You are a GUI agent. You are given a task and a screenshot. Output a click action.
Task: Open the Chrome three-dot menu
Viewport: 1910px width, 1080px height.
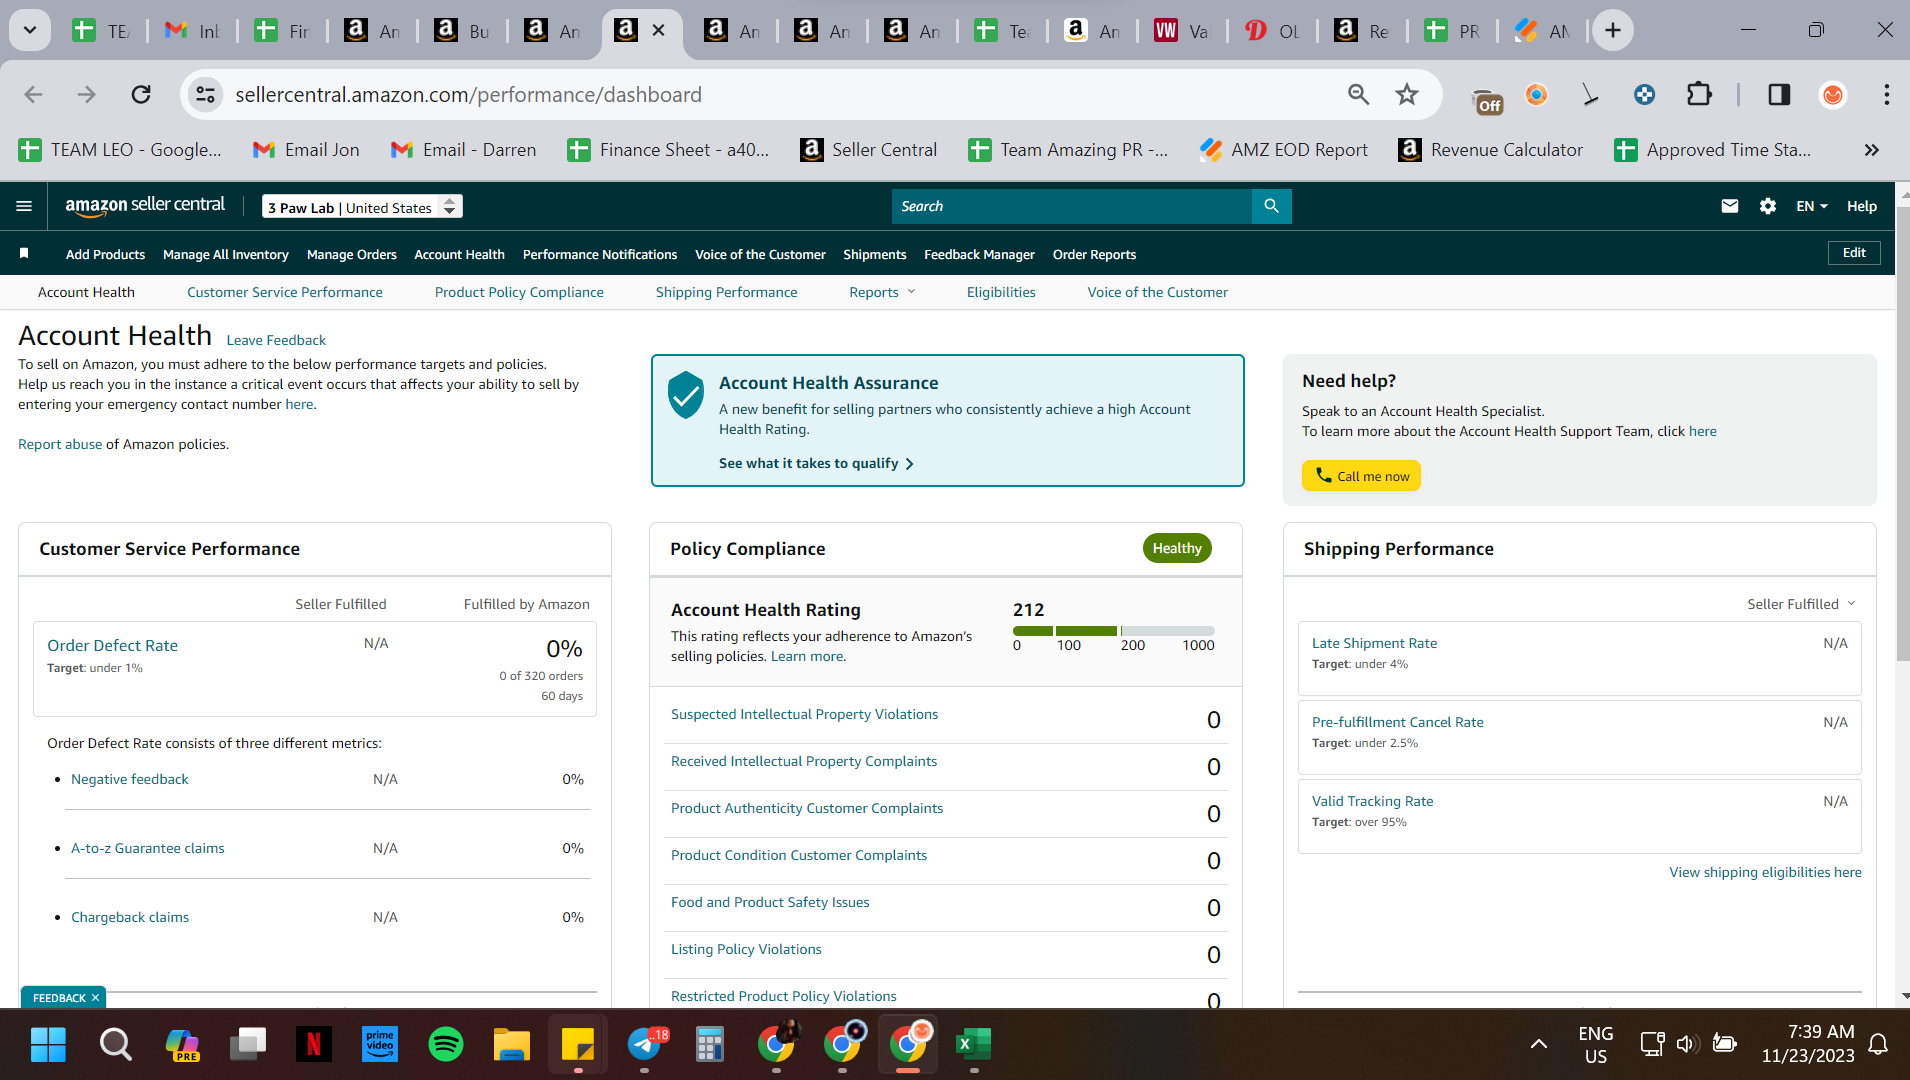click(x=1886, y=94)
